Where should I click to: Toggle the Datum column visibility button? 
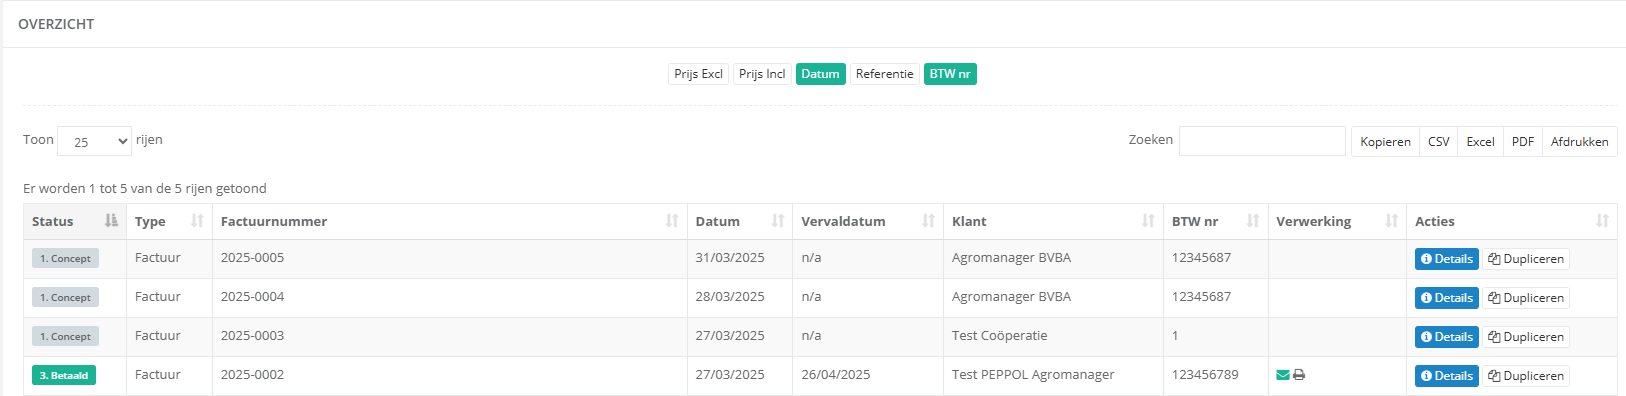coord(821,74)
